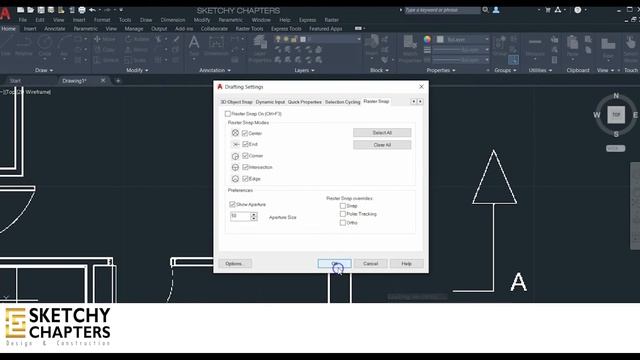Check the Polar Tracking override checkbox
Image resolution: width=640 pixels, height=360 pixels.
click(343, 214)
